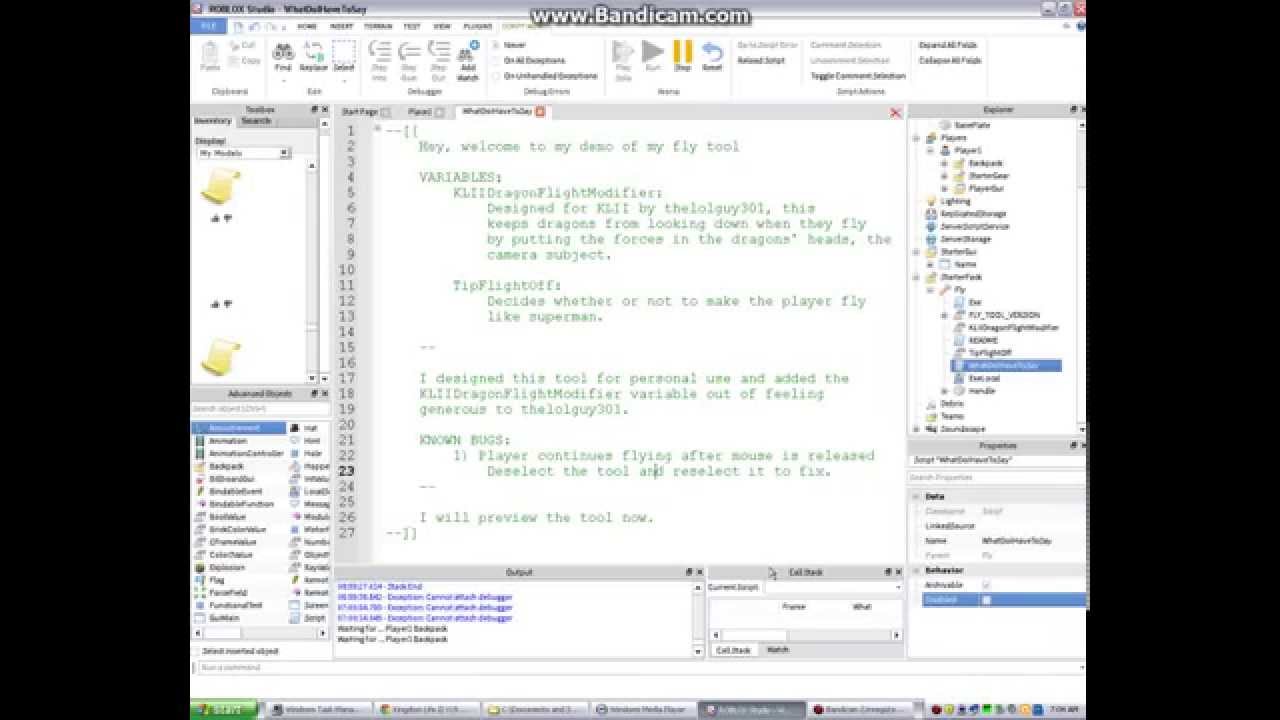This screenshot has height=720, width=1280.
Task: Click Expand All Folds
Action: click(948, 45)
